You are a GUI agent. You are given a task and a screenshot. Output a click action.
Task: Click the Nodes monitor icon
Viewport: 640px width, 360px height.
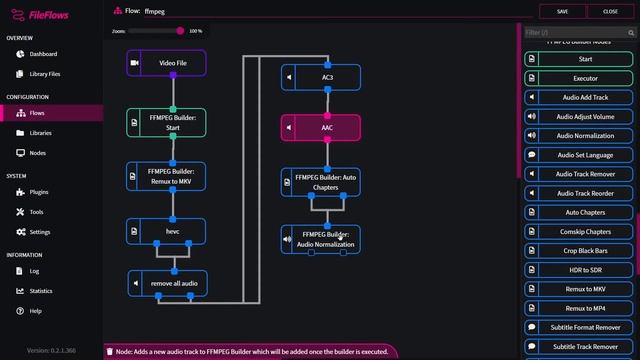pyautogui.click(x=20, y=153)
